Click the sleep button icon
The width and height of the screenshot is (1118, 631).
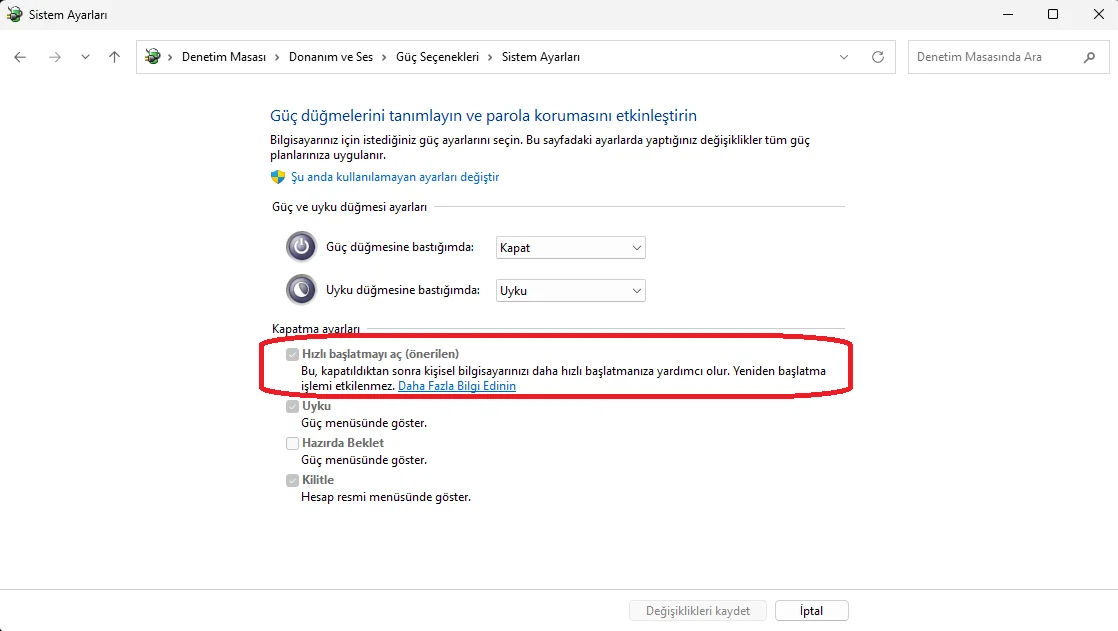click(x=301, y=289)
